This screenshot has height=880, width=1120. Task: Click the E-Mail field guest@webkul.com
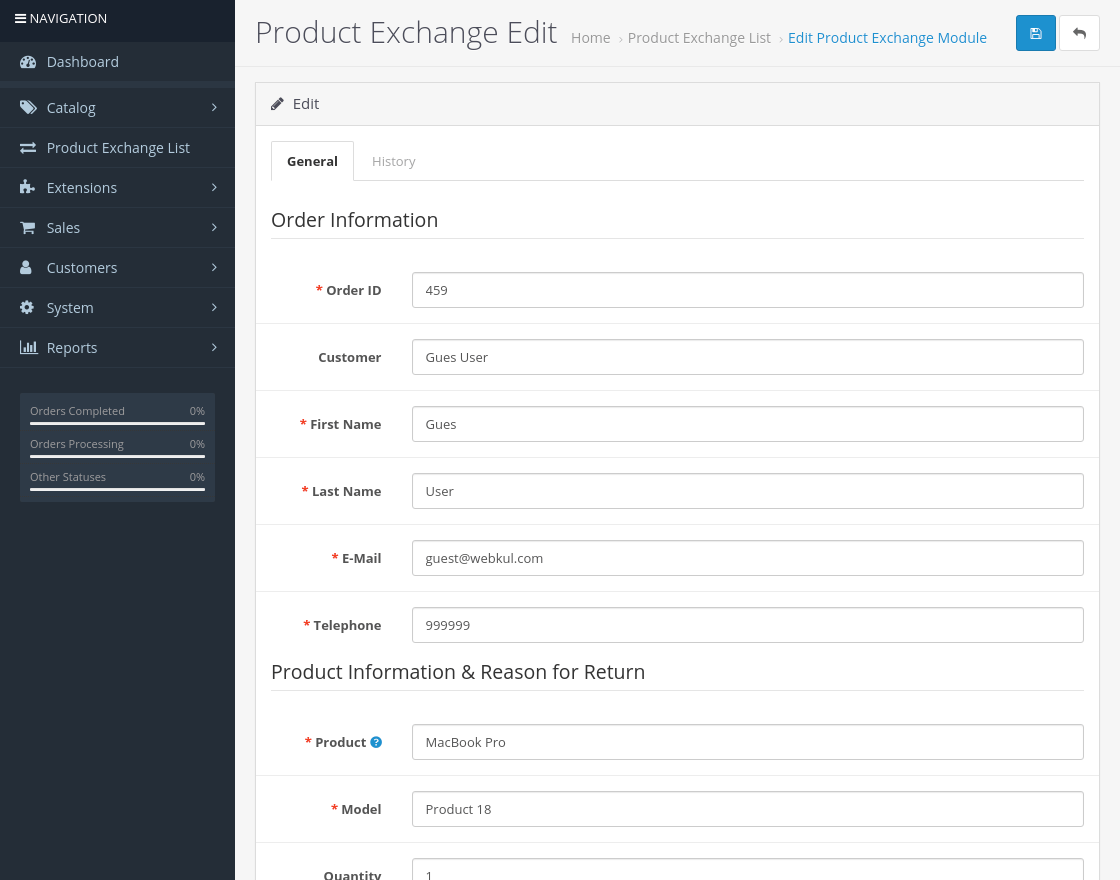point(747,558)
